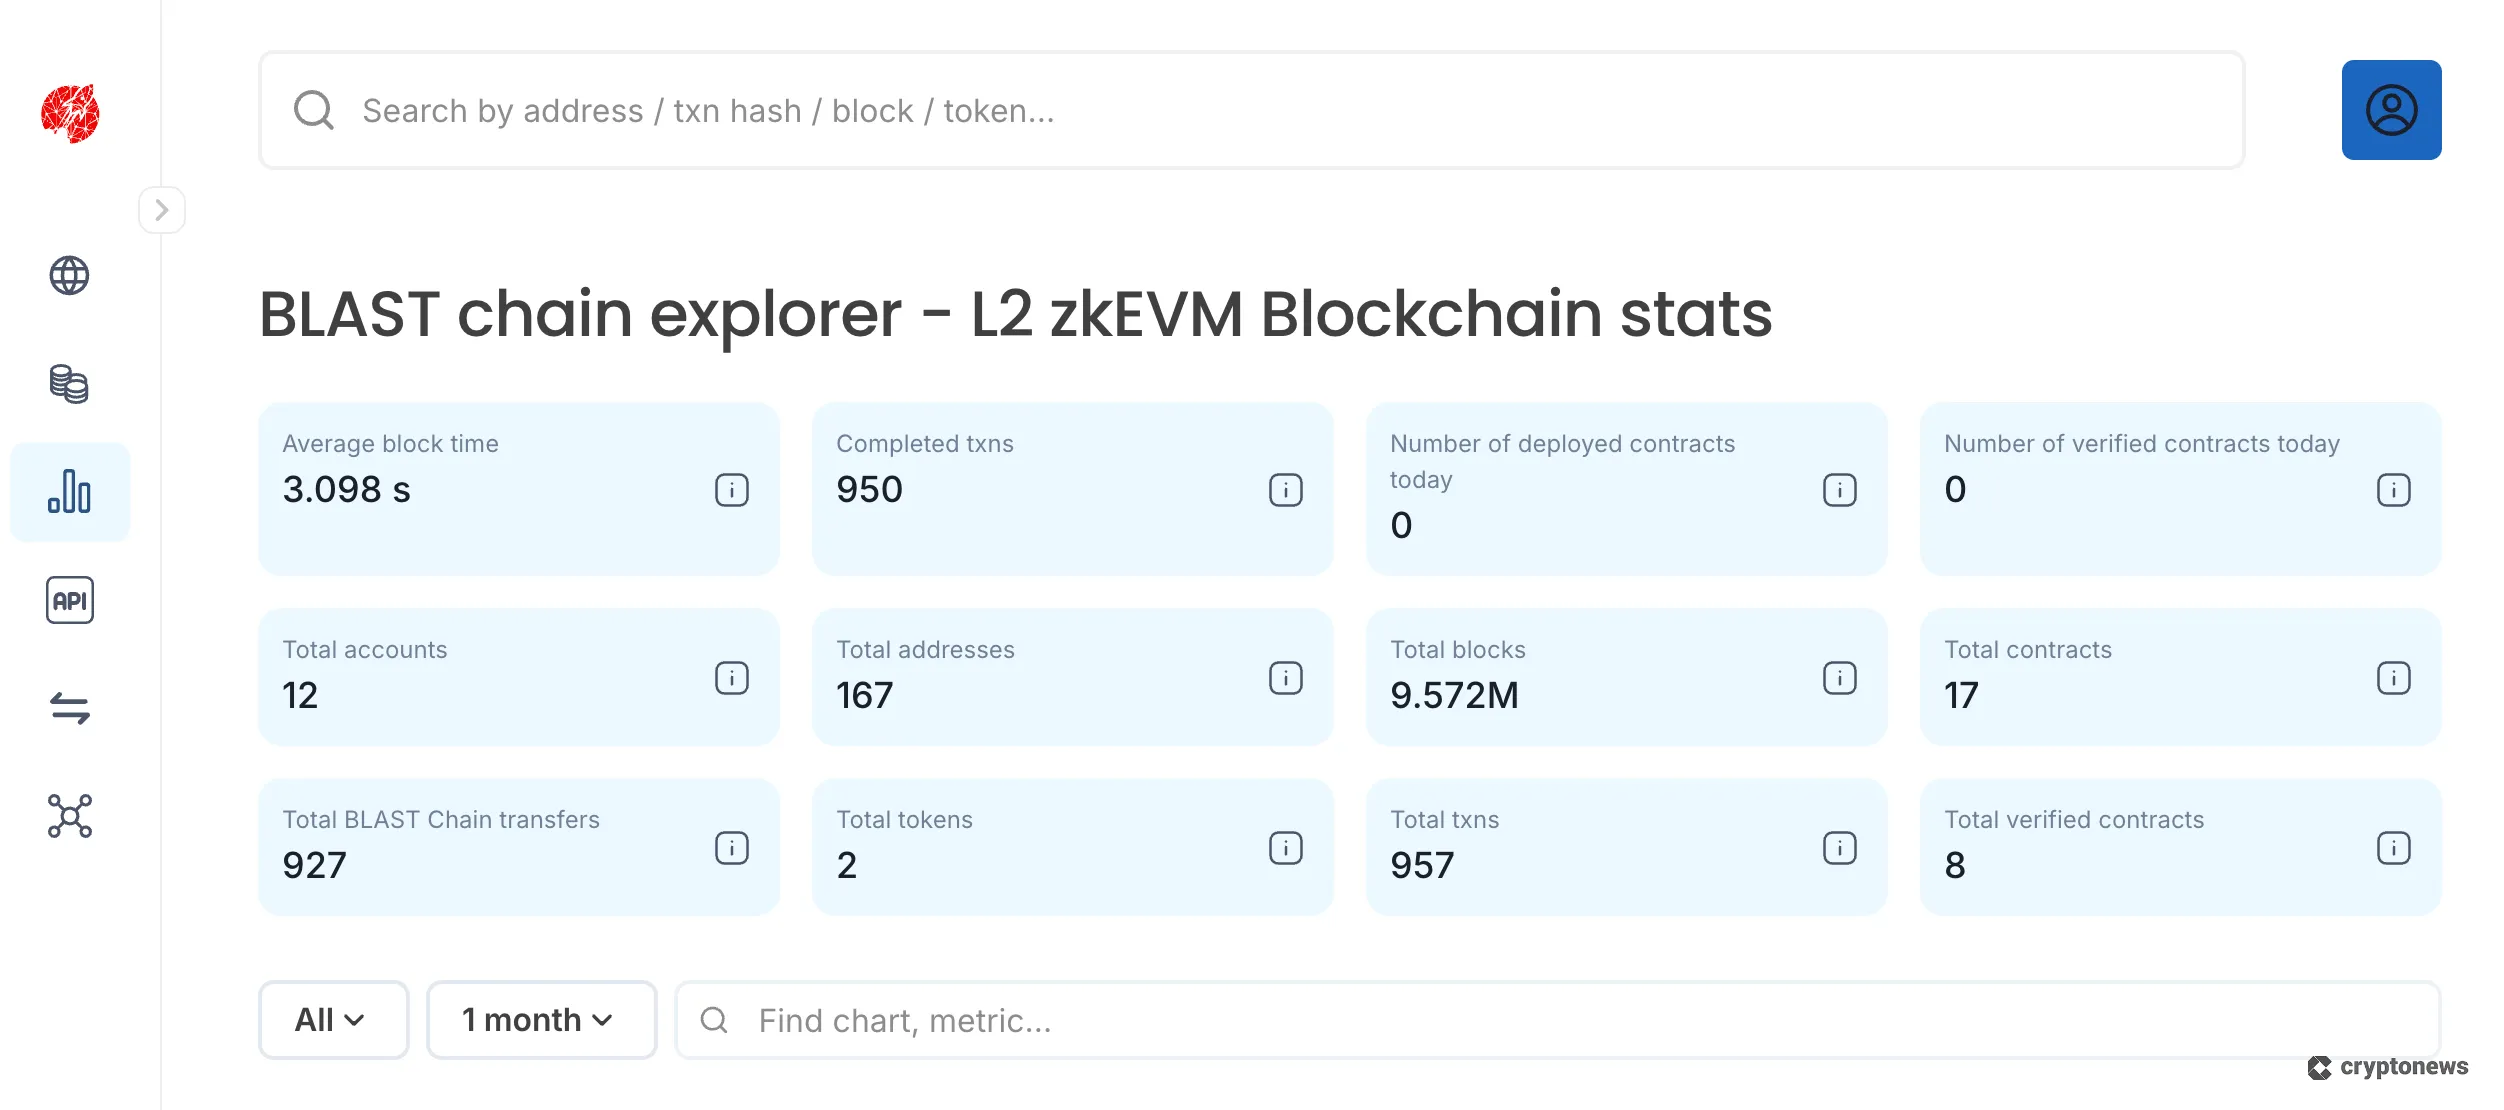Expand the collapsed sidebar with the chevron
Image resolution: width=2504 pixels, height=1110 pixels.
[162, 209]
